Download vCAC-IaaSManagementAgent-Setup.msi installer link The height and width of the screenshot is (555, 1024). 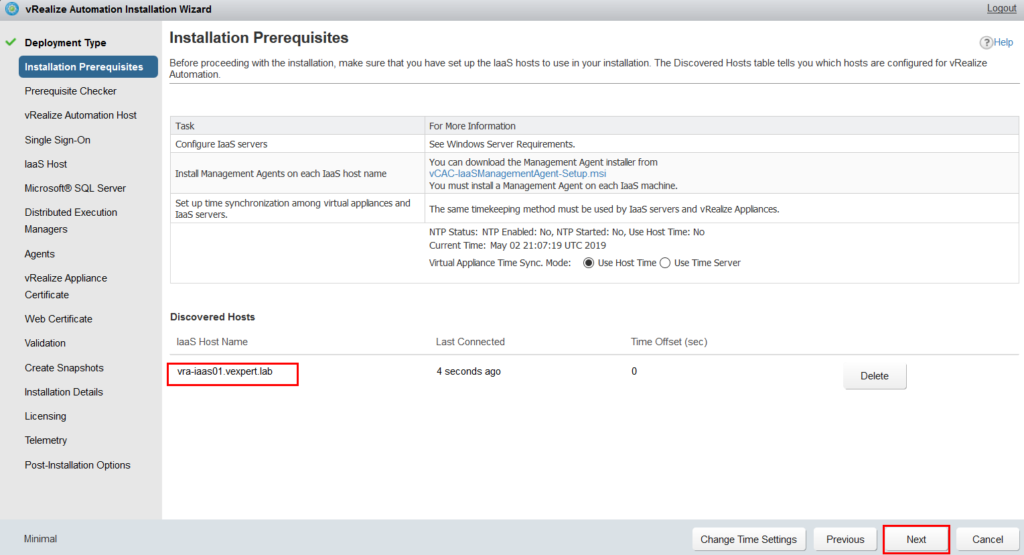pyautogui.click(x=517, y=174)
